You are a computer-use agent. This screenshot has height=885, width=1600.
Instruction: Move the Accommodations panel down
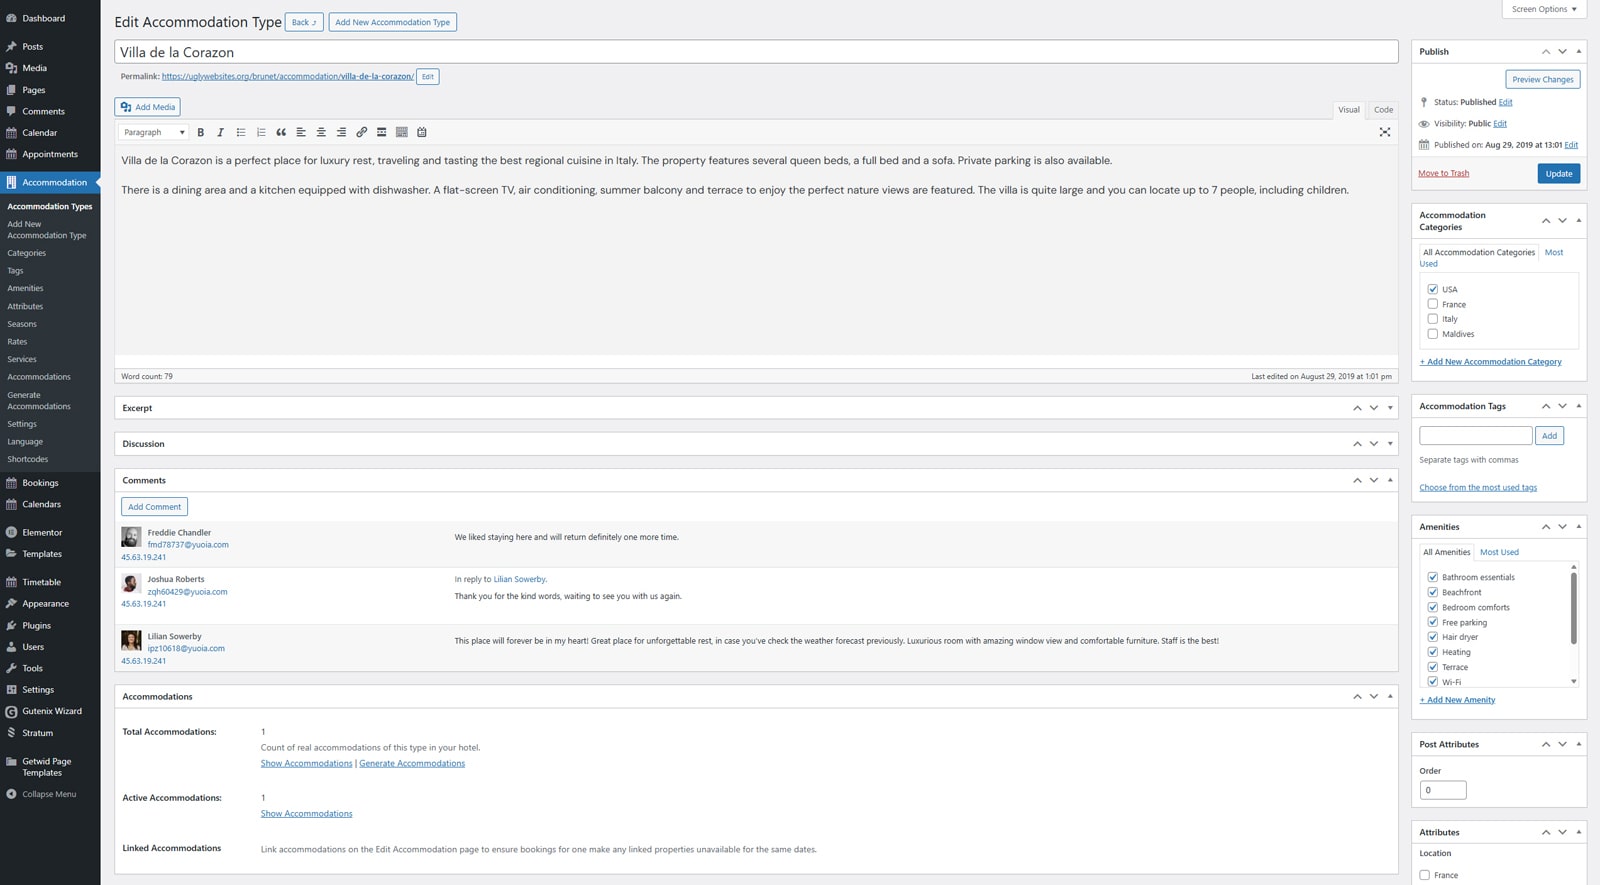pyautogui.click(x=1374, y=696)
